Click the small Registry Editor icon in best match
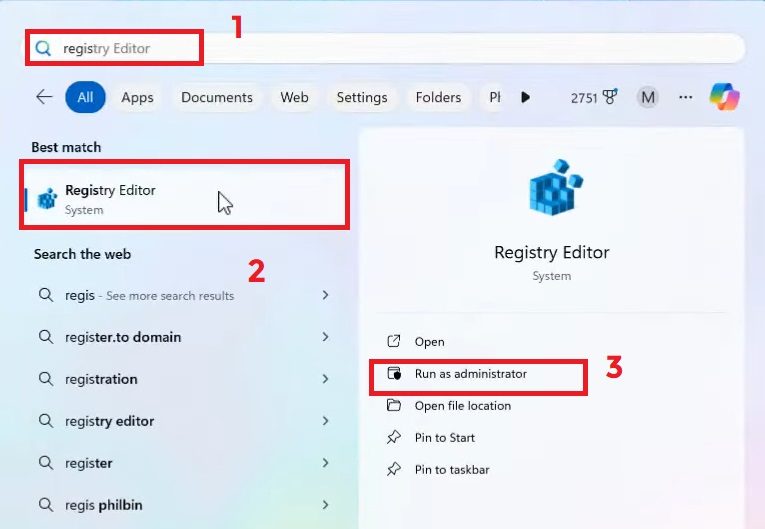The image size is (765, 529). point(47,199)
